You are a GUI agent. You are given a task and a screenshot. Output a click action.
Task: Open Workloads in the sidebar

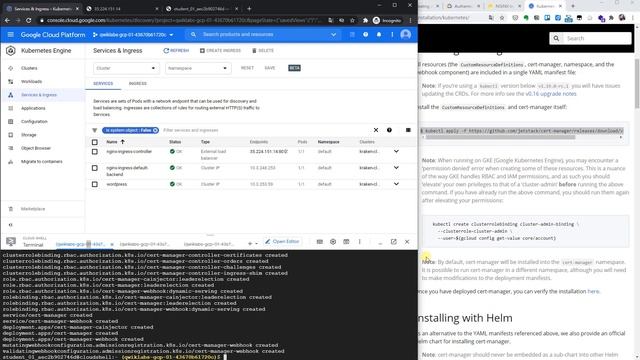pos(31,82)
